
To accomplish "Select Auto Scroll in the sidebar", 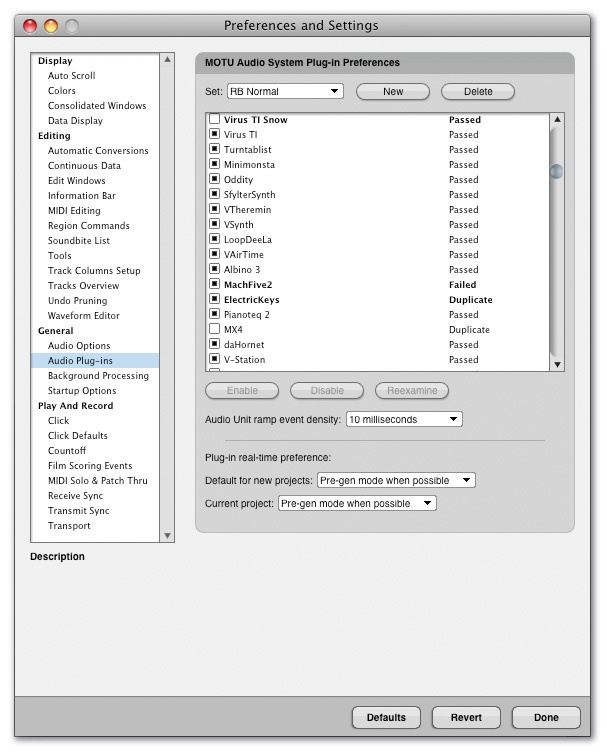I will pos(71,76).
